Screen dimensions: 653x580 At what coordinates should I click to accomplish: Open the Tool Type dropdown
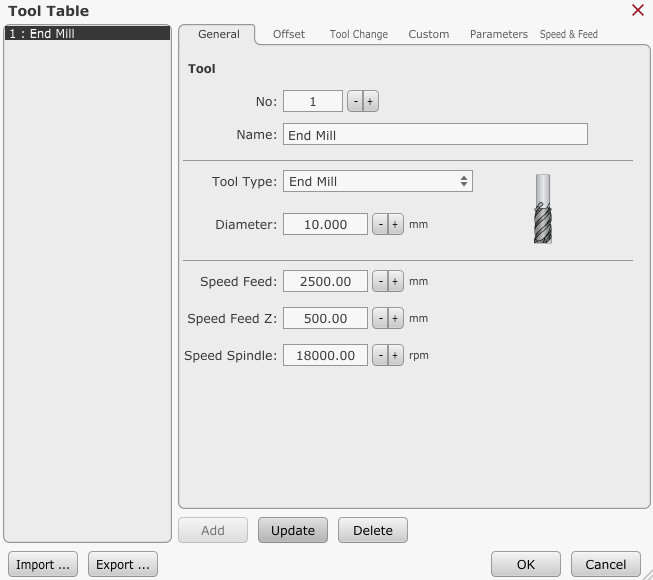click(x=377, y=181)
